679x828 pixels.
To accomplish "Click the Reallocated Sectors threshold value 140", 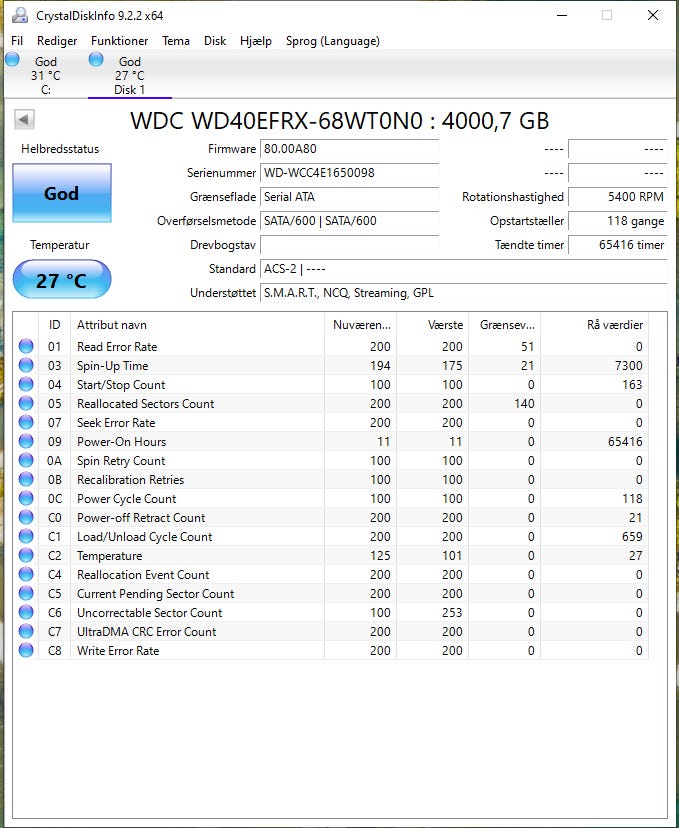I will pos(524,403).
